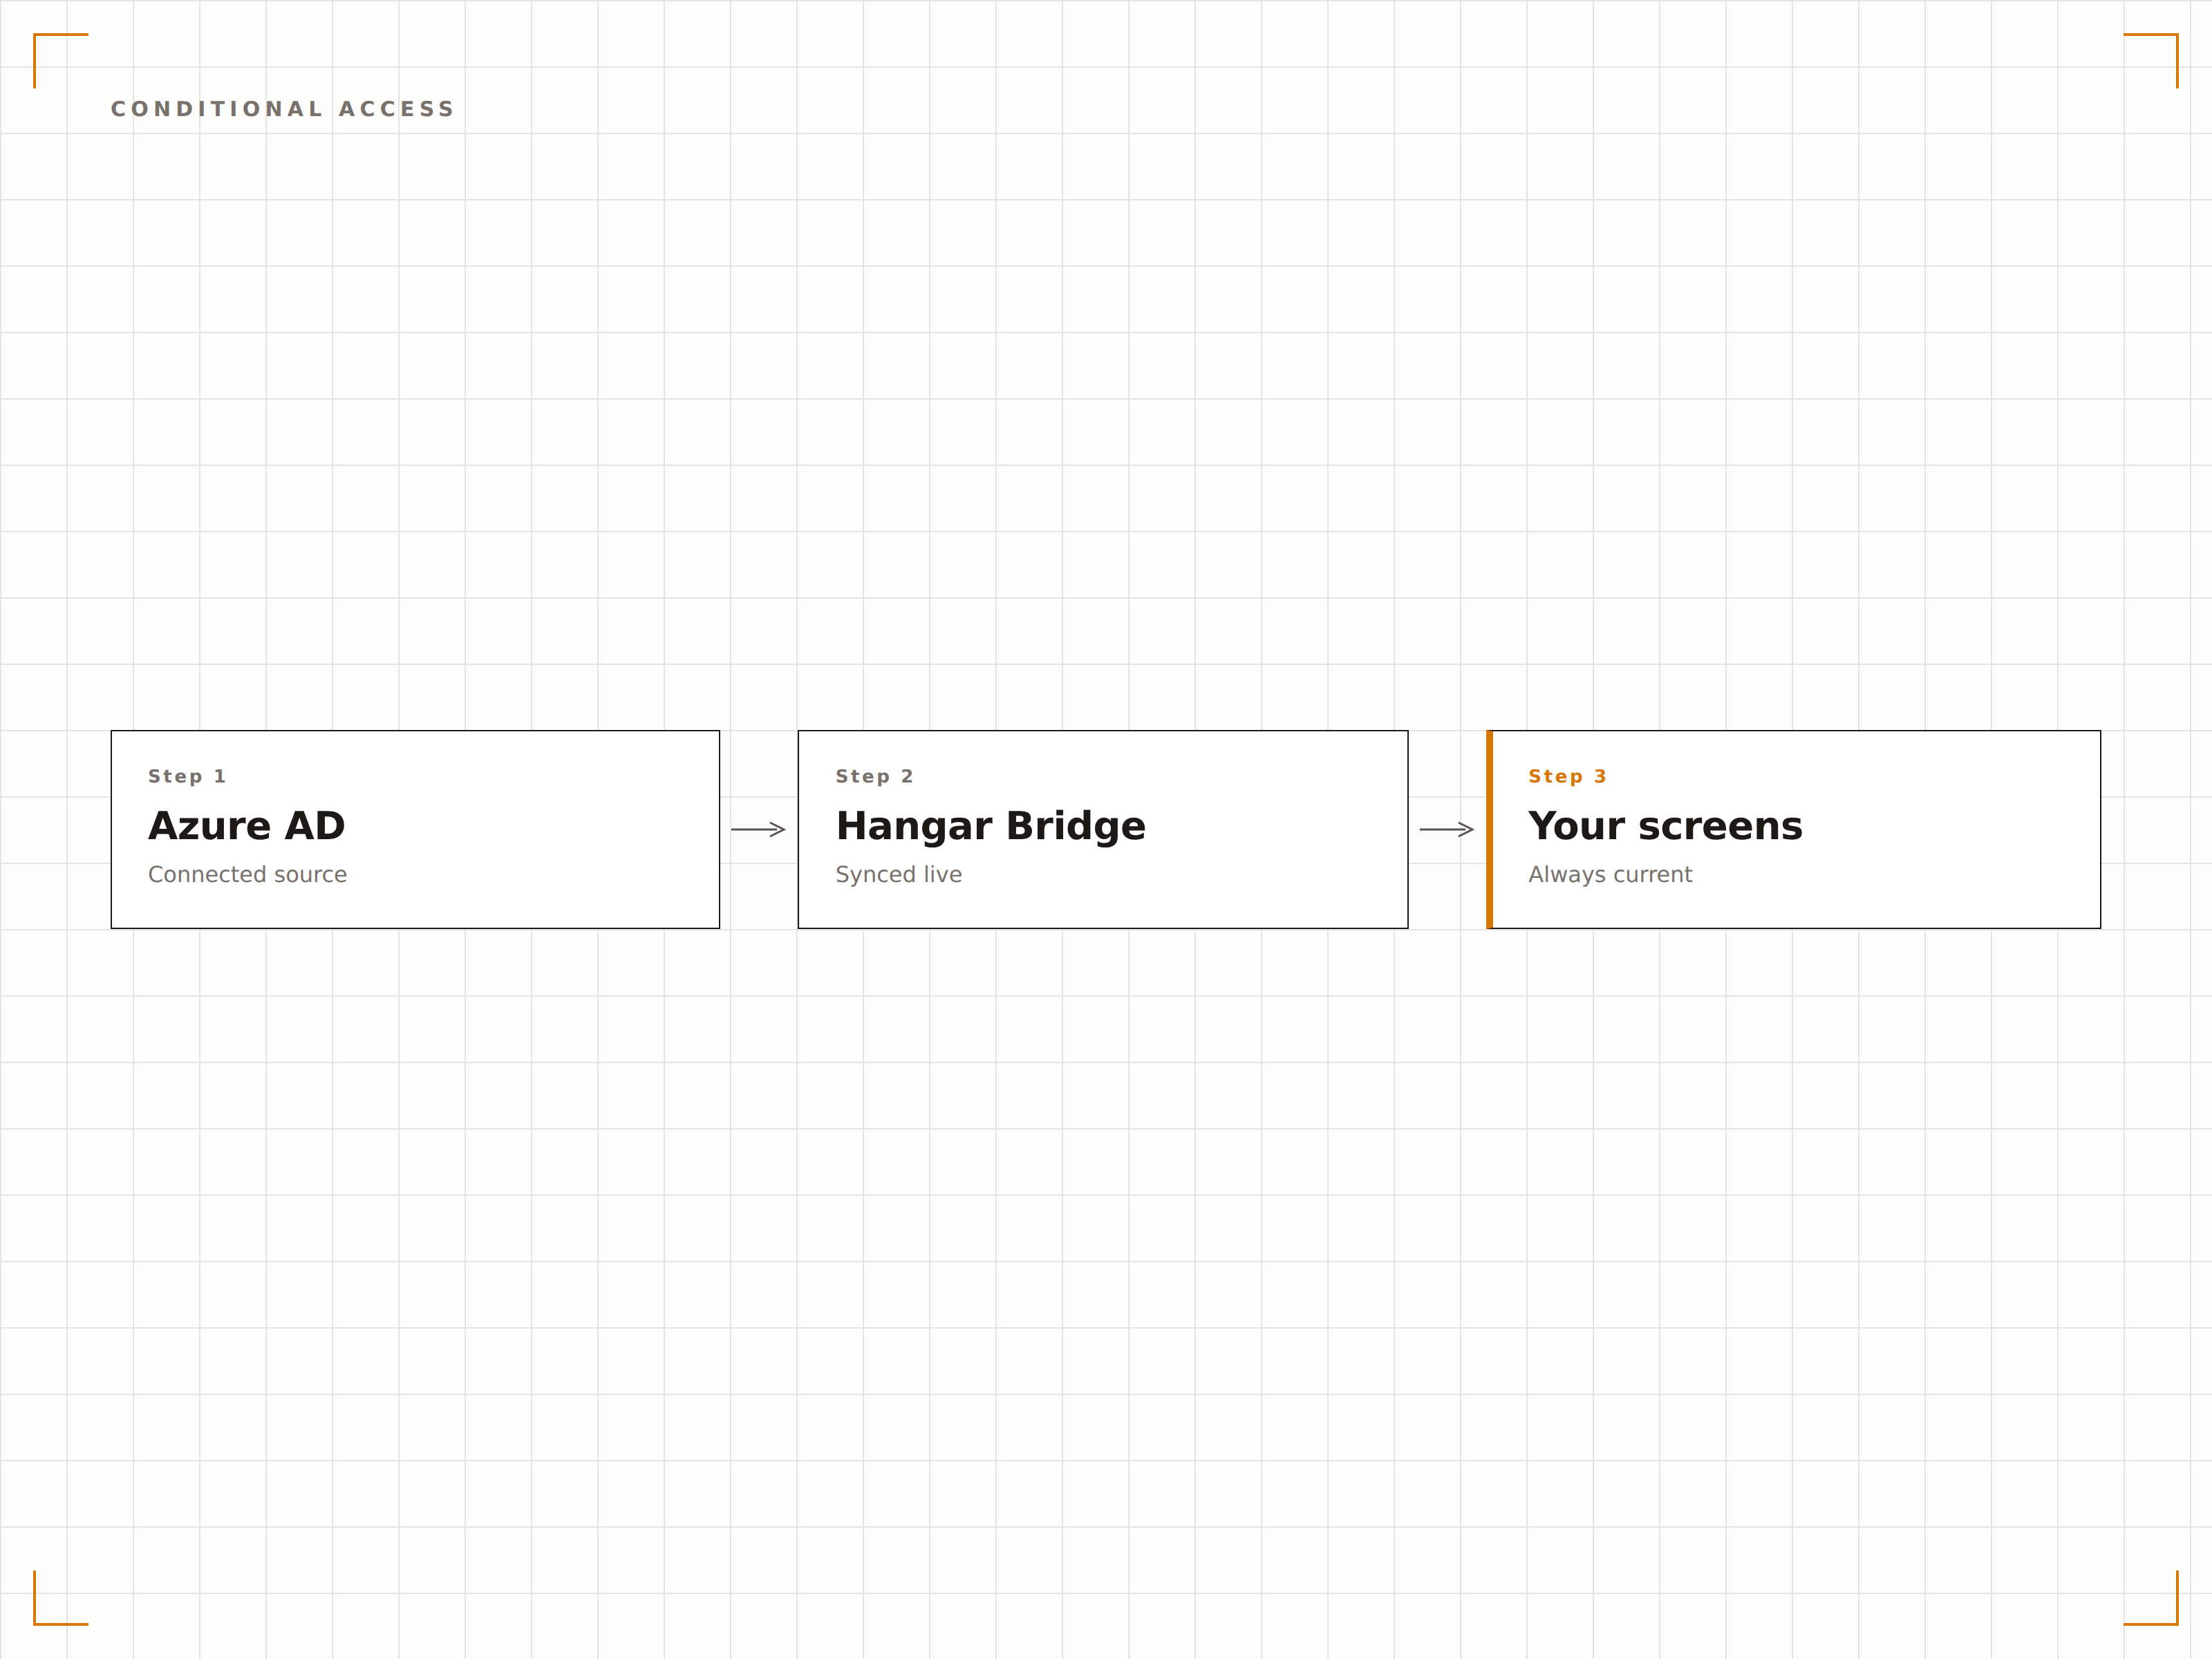
Task: Select the orange Step 3 label
Action: [x=1566, y=776]
